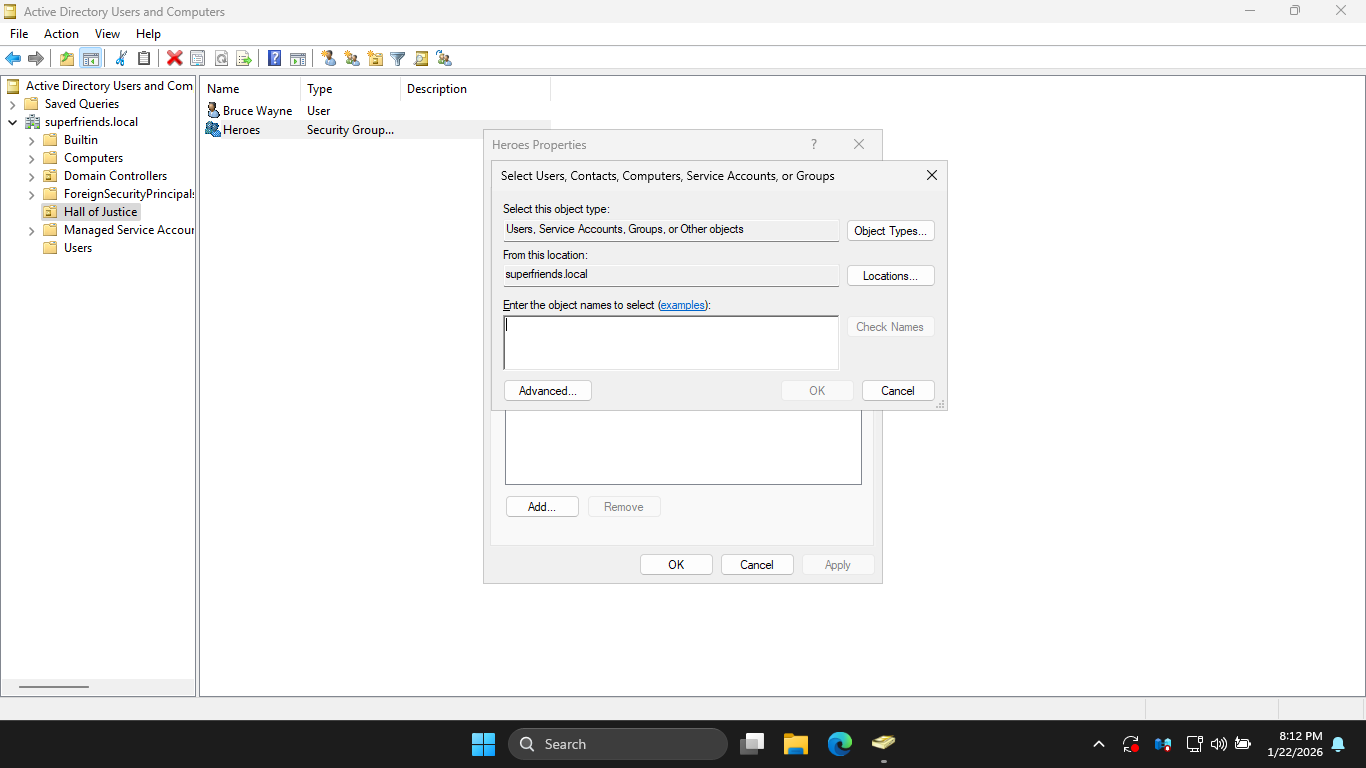Click the Find Objects magnifier icon
The width and height of the screenshot is (1366, 768).
point(421,59)
